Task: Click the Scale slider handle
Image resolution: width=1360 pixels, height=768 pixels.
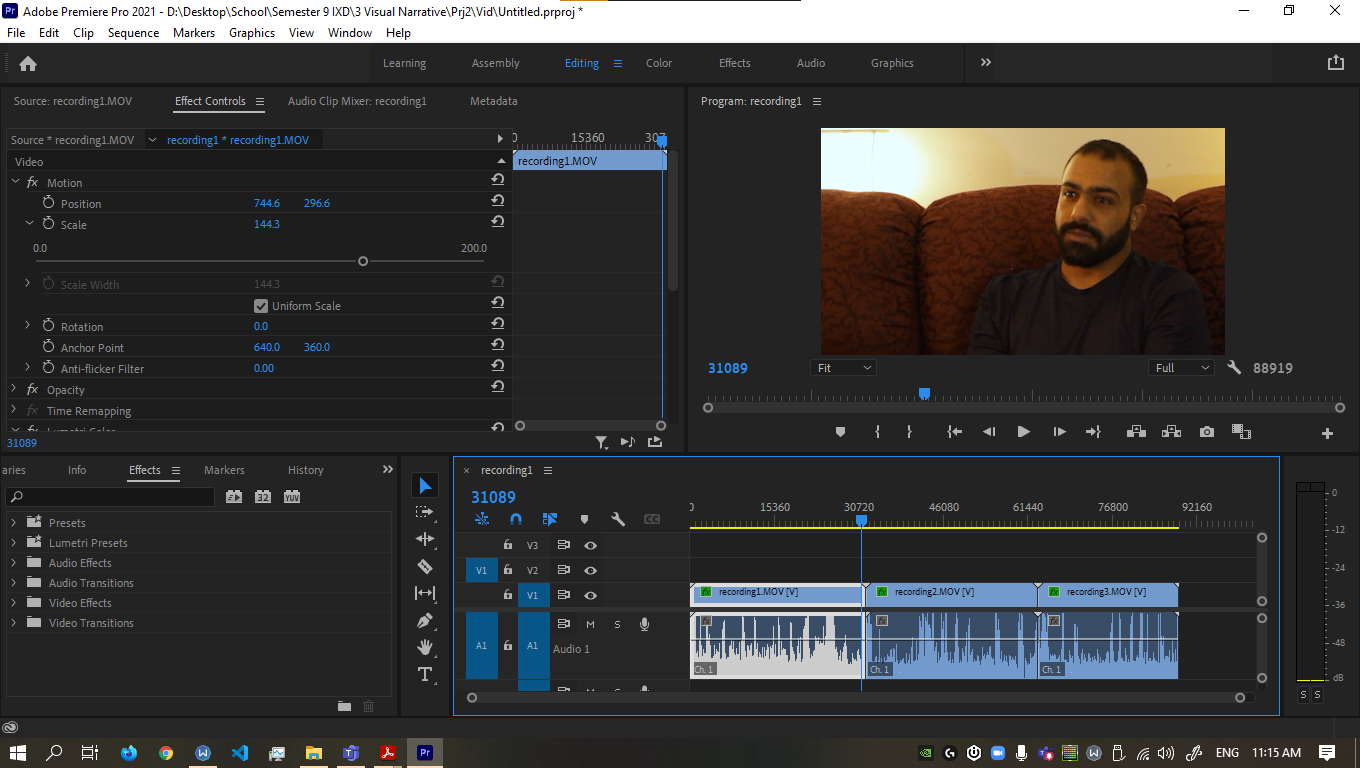Action: click(363, 261)
